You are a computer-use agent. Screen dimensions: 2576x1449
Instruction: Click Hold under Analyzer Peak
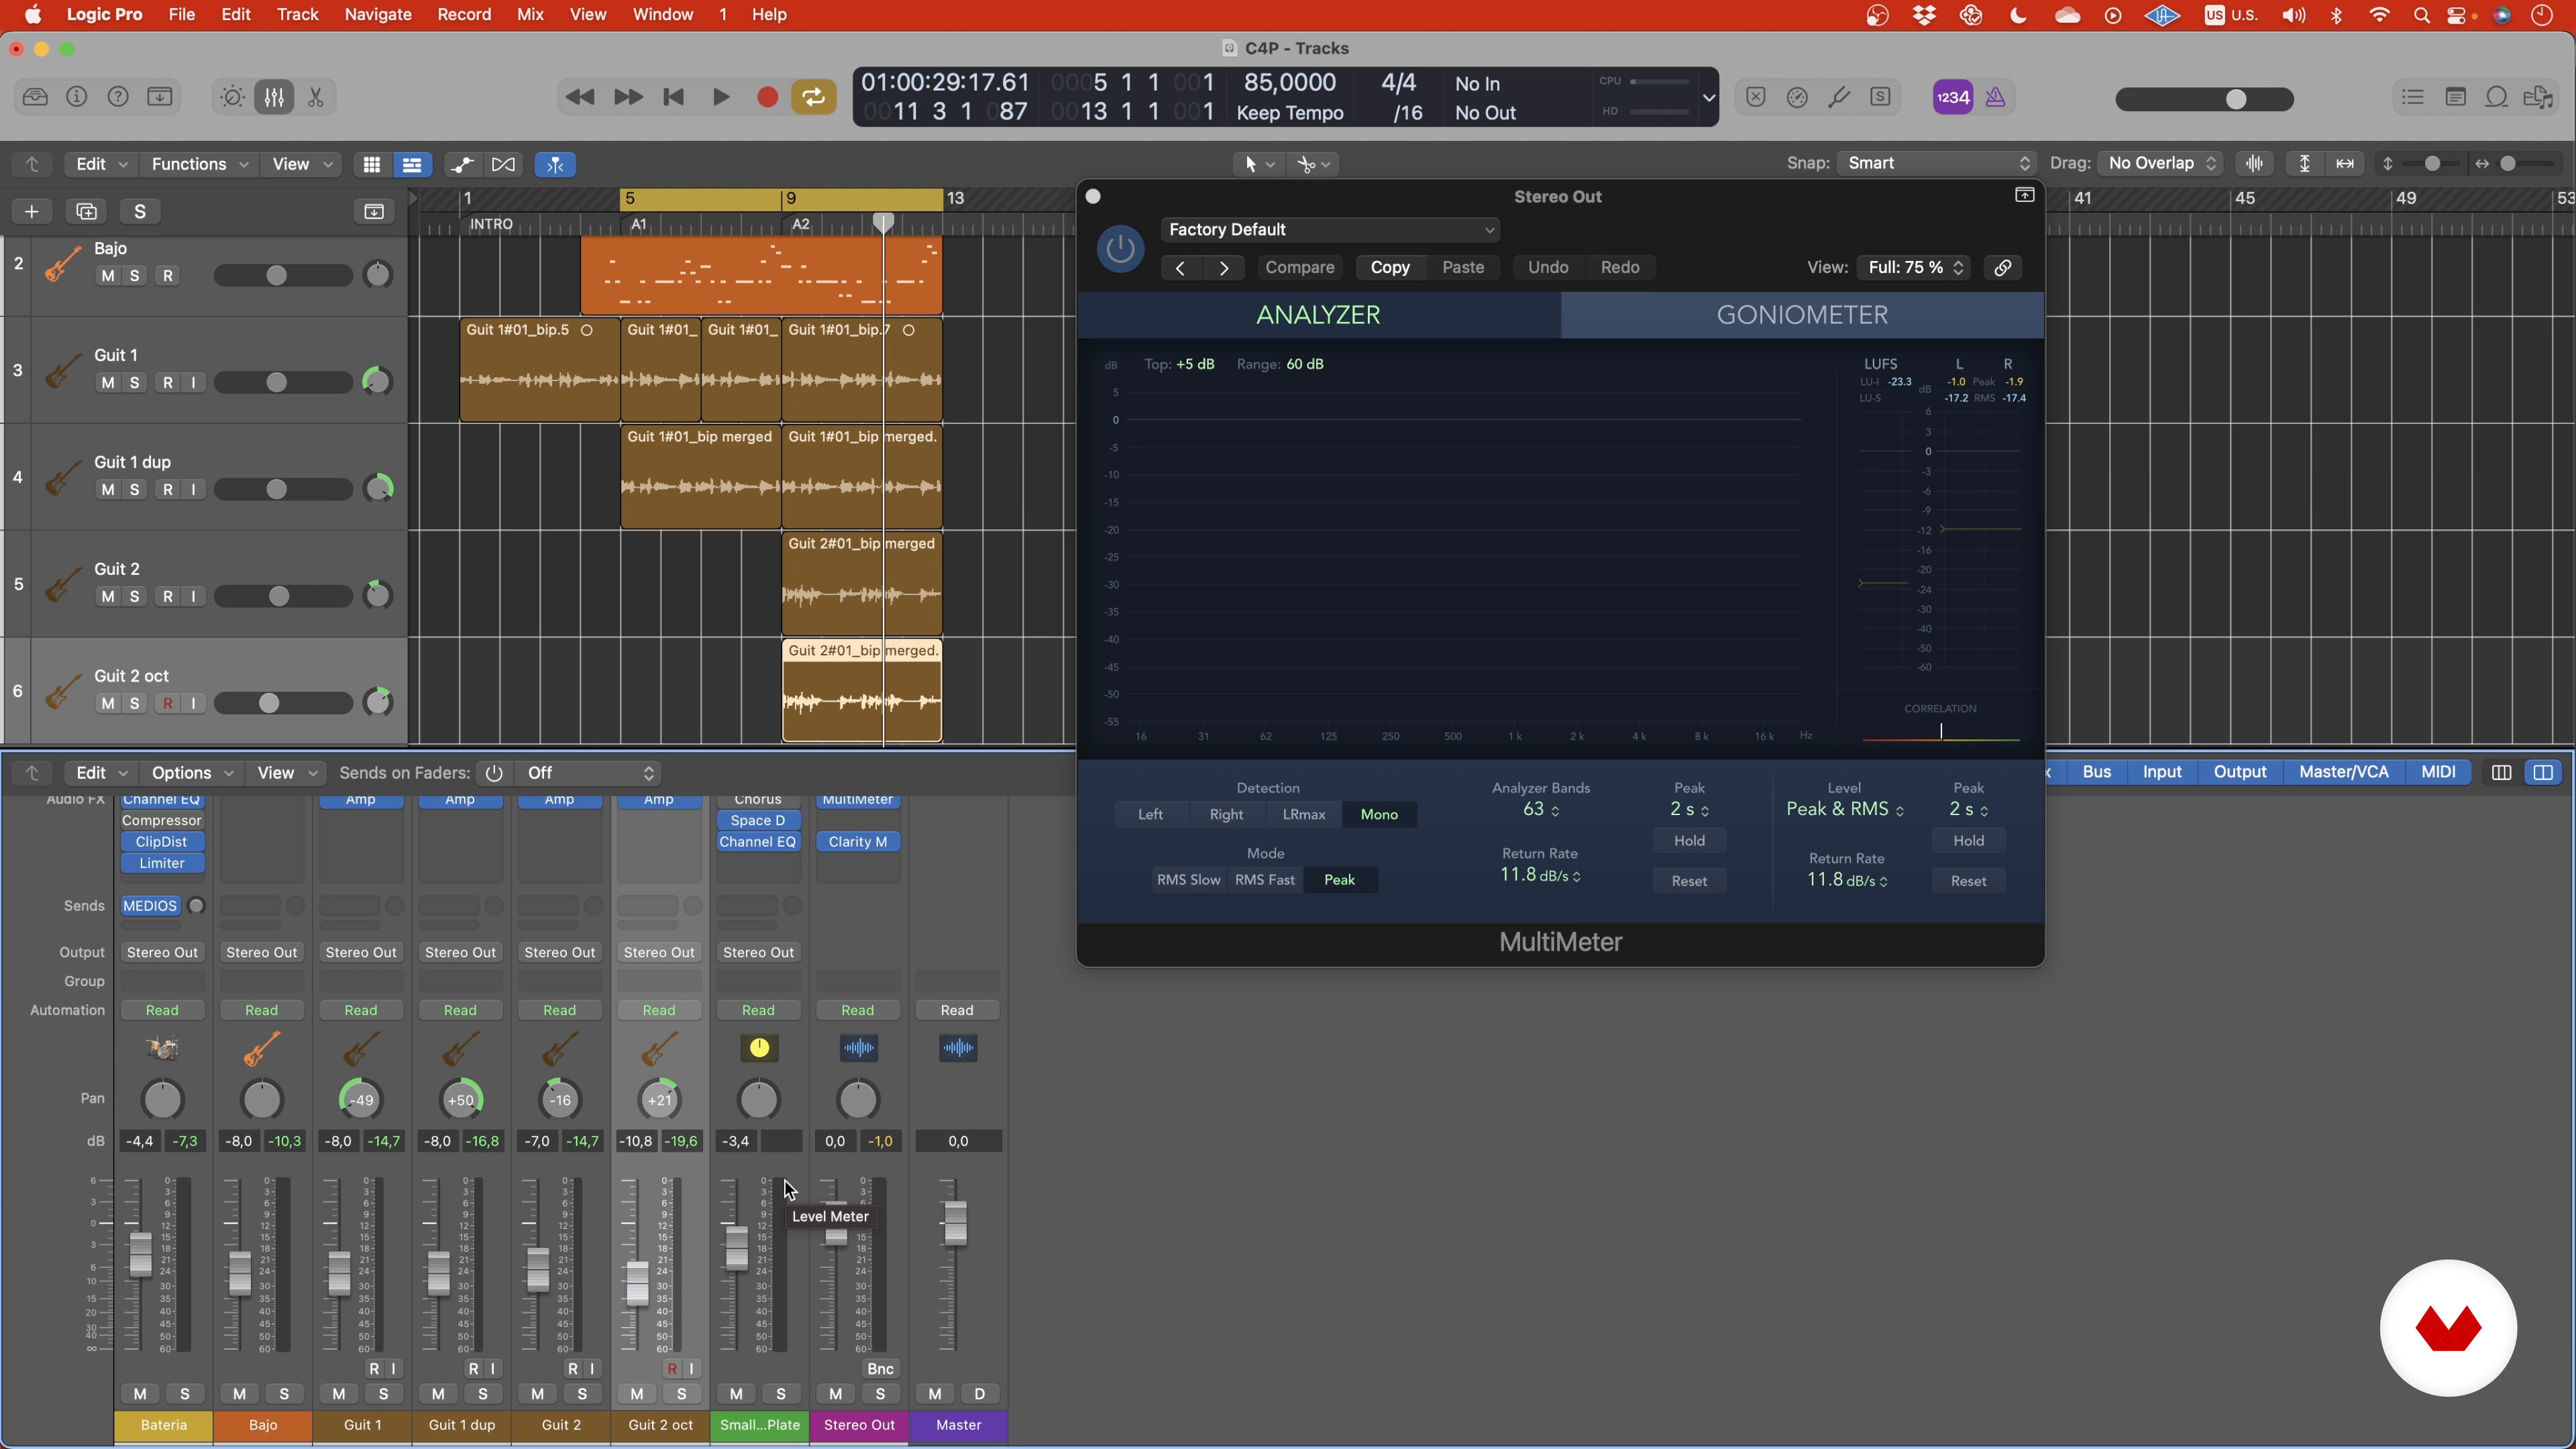click(1689, 841)
